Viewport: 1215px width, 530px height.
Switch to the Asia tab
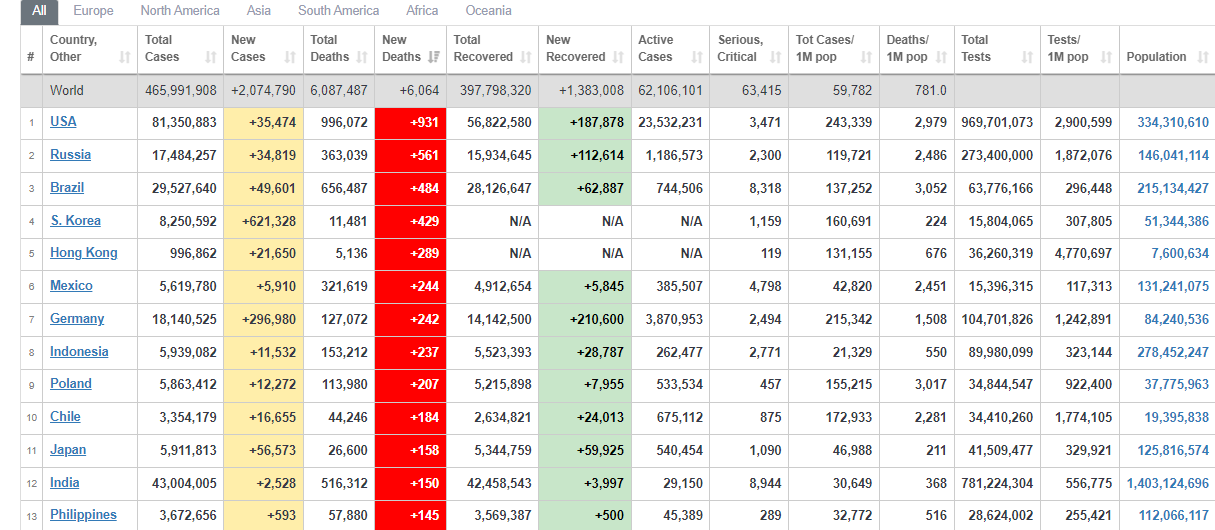coord(259,11)
